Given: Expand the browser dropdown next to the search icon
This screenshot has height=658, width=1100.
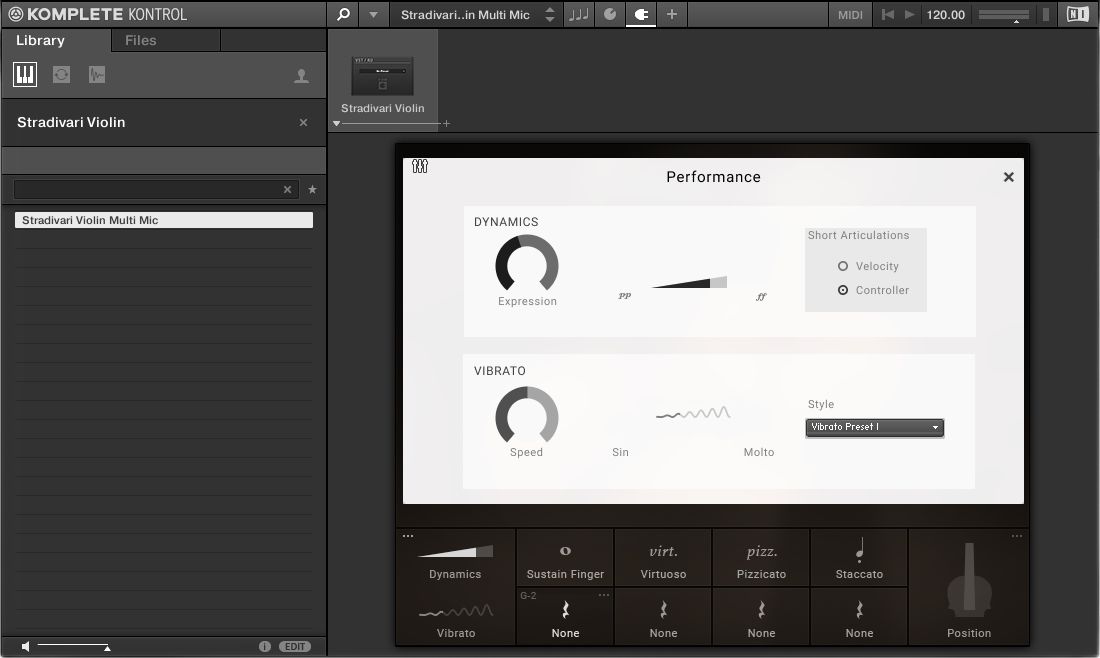Looking at the screenshot, I should click(371, 15).
